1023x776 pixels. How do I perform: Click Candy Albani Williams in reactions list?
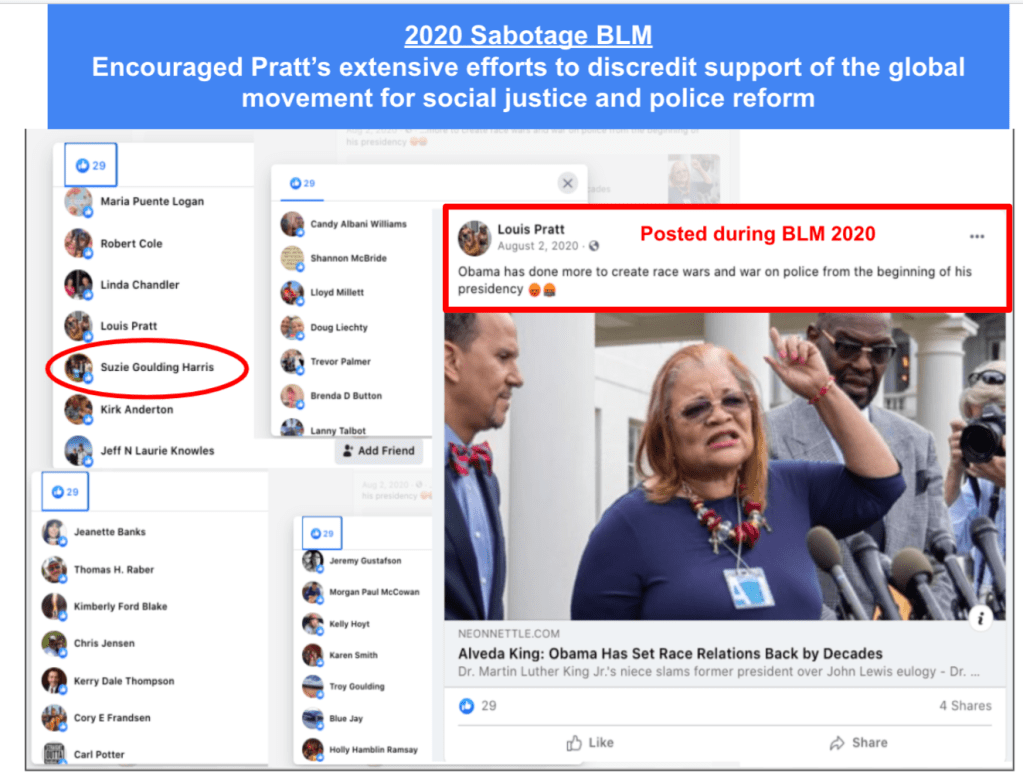pyautogui.click(x=358, y=224)
